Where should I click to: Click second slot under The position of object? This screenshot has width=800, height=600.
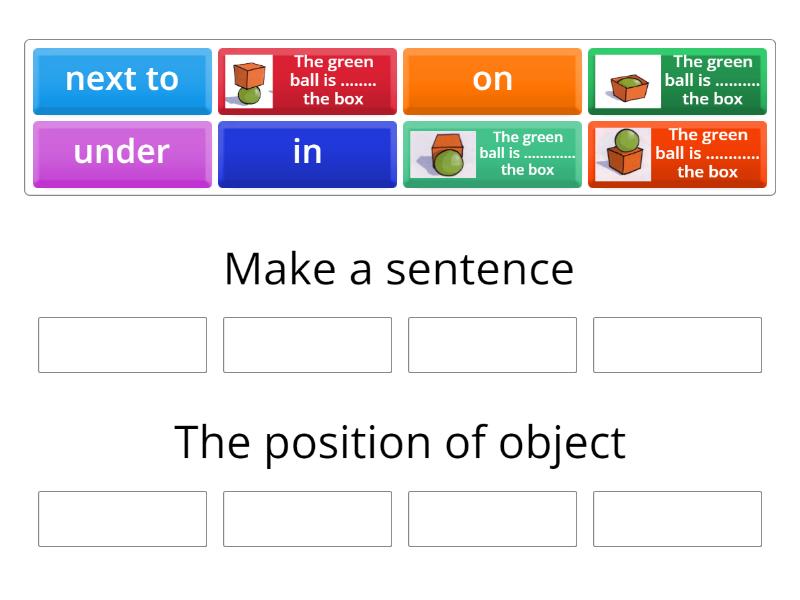(x=307, y=519)
